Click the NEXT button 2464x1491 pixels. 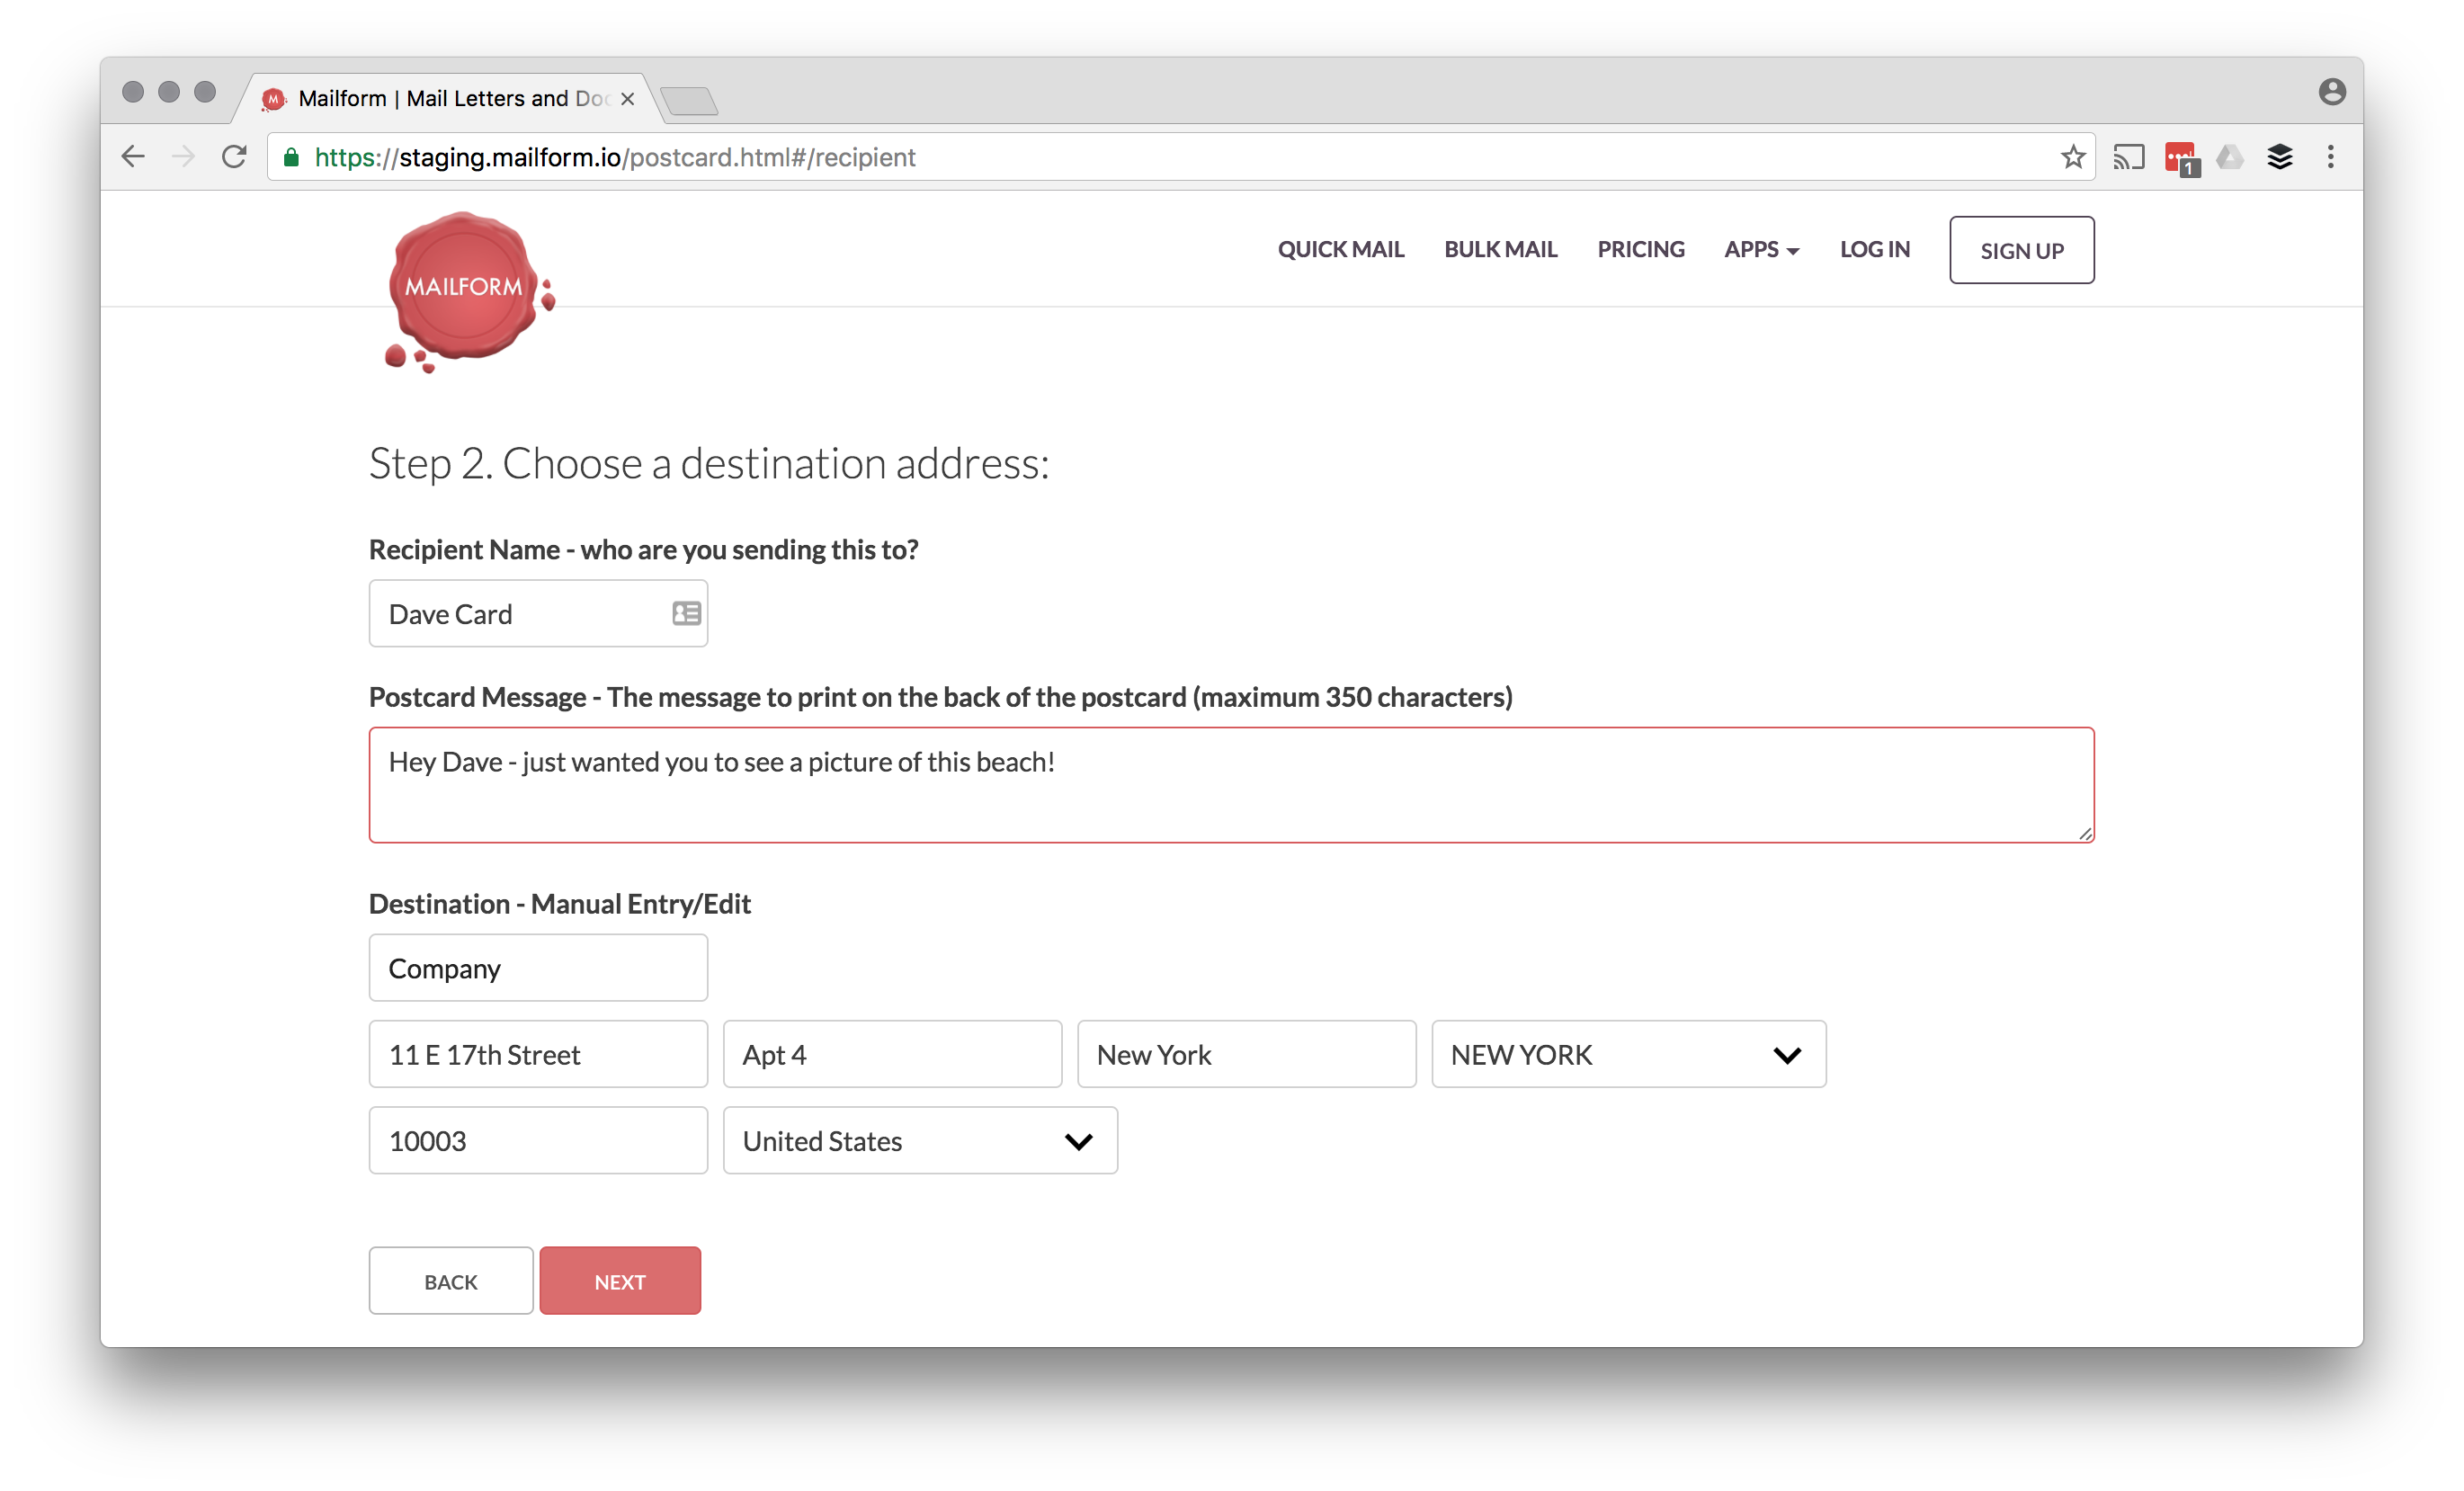619,1281
